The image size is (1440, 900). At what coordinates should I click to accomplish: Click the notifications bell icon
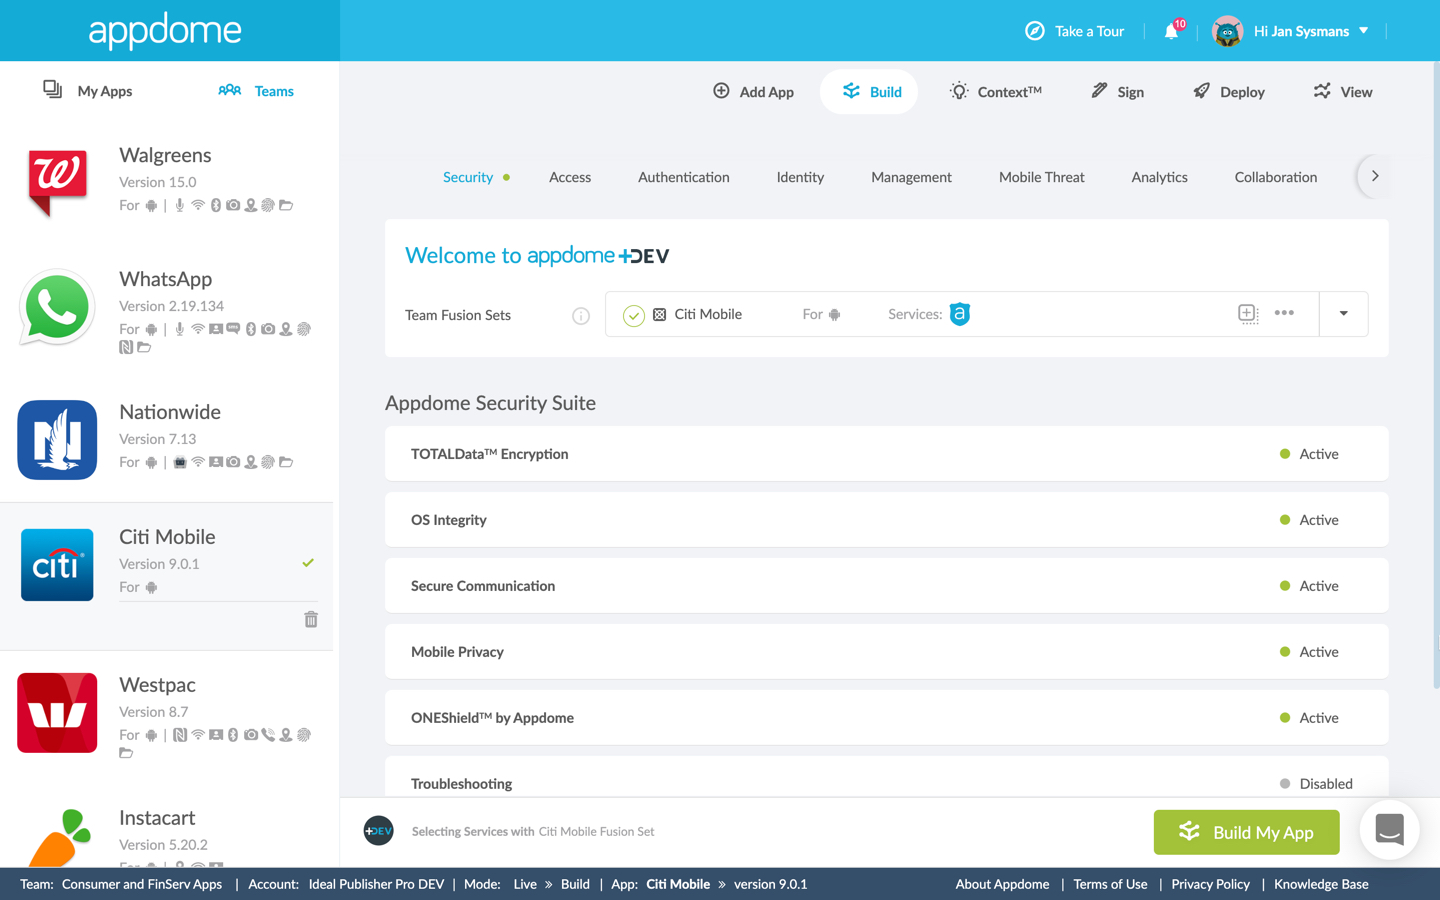1171,32
